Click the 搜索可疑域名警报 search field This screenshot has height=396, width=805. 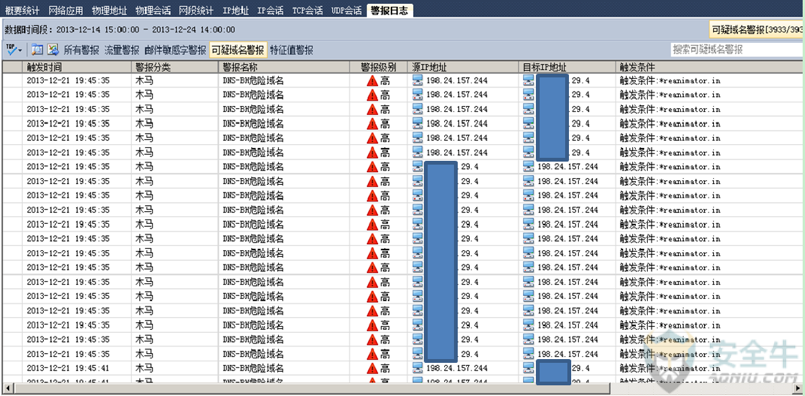(x=737, y=50)
